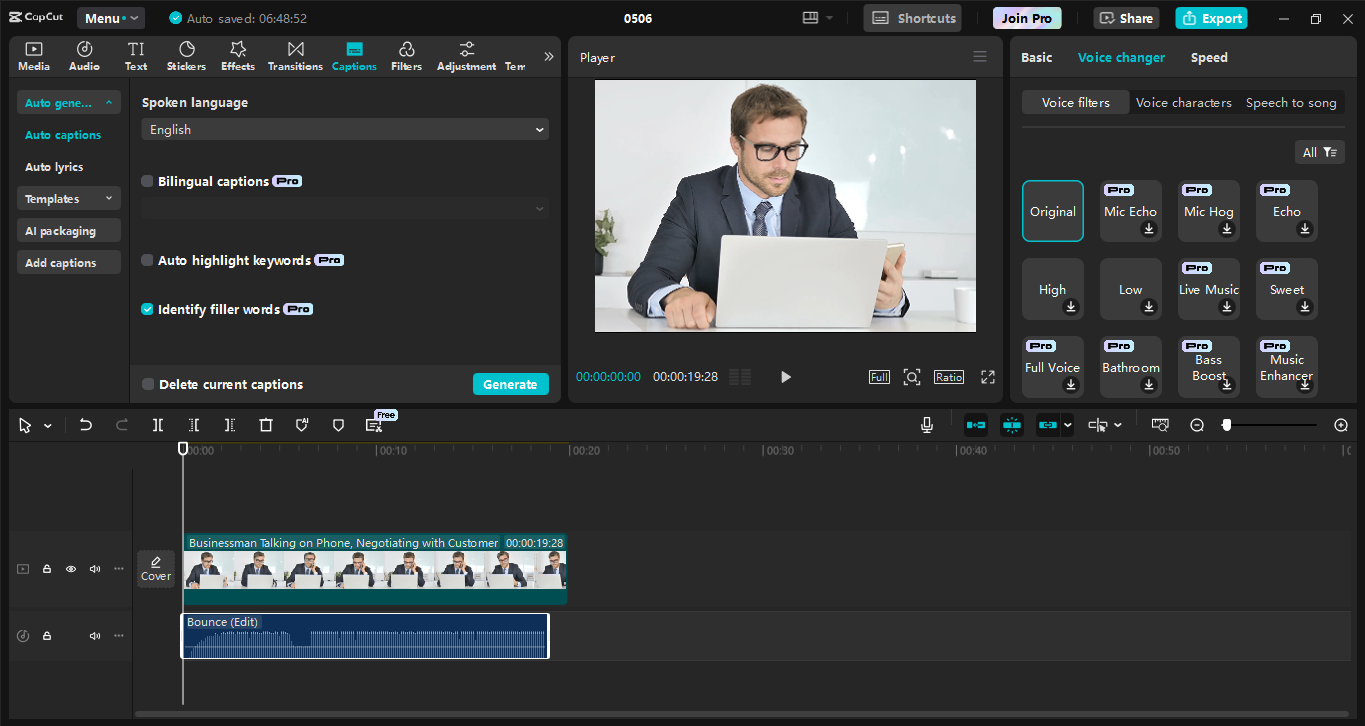Image resolution: width=1365 pixels, height=726 pixels.
Task: Click the Delete icon in the timeline toolbar
Action: tap(265, 424)
